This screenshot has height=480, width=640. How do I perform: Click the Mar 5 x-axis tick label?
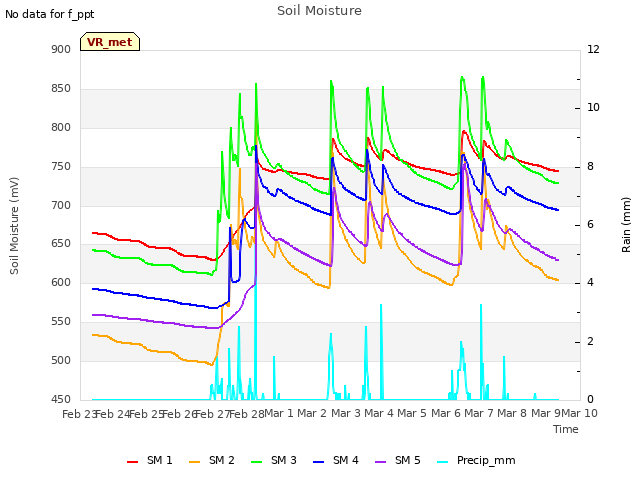click(412, 413)
